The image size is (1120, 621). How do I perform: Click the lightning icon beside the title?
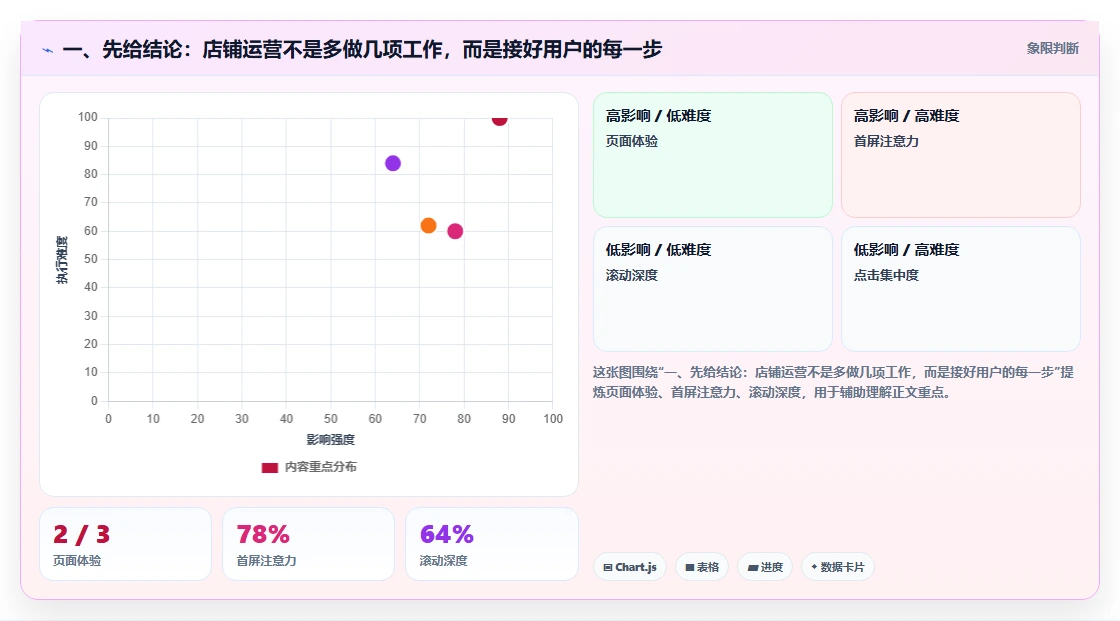click(x=48, y=50)
